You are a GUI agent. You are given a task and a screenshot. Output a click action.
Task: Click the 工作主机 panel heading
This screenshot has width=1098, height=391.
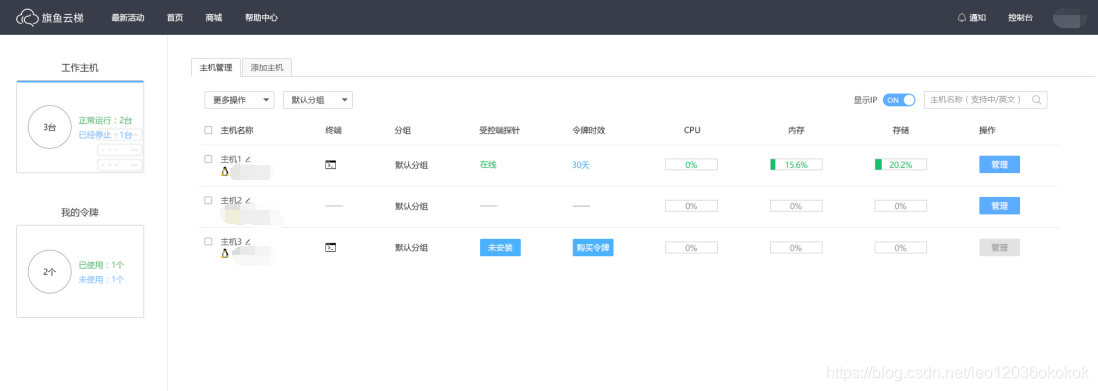click(80, 68)
